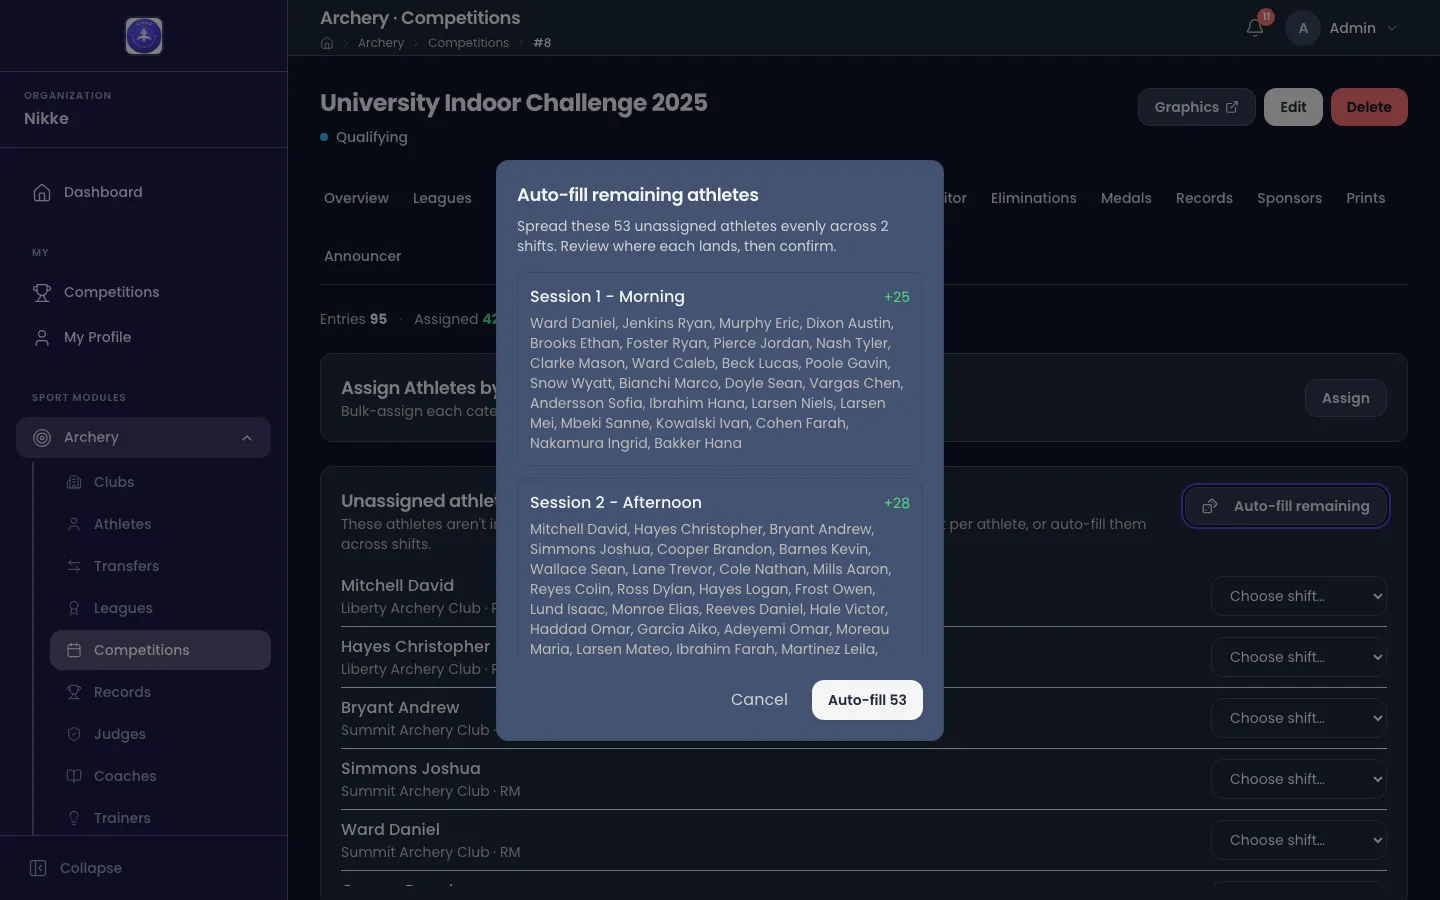Viewport: 1440px width, 900px height.
Task: Click the home breadcrumb icon
Action: click(327, 43)
